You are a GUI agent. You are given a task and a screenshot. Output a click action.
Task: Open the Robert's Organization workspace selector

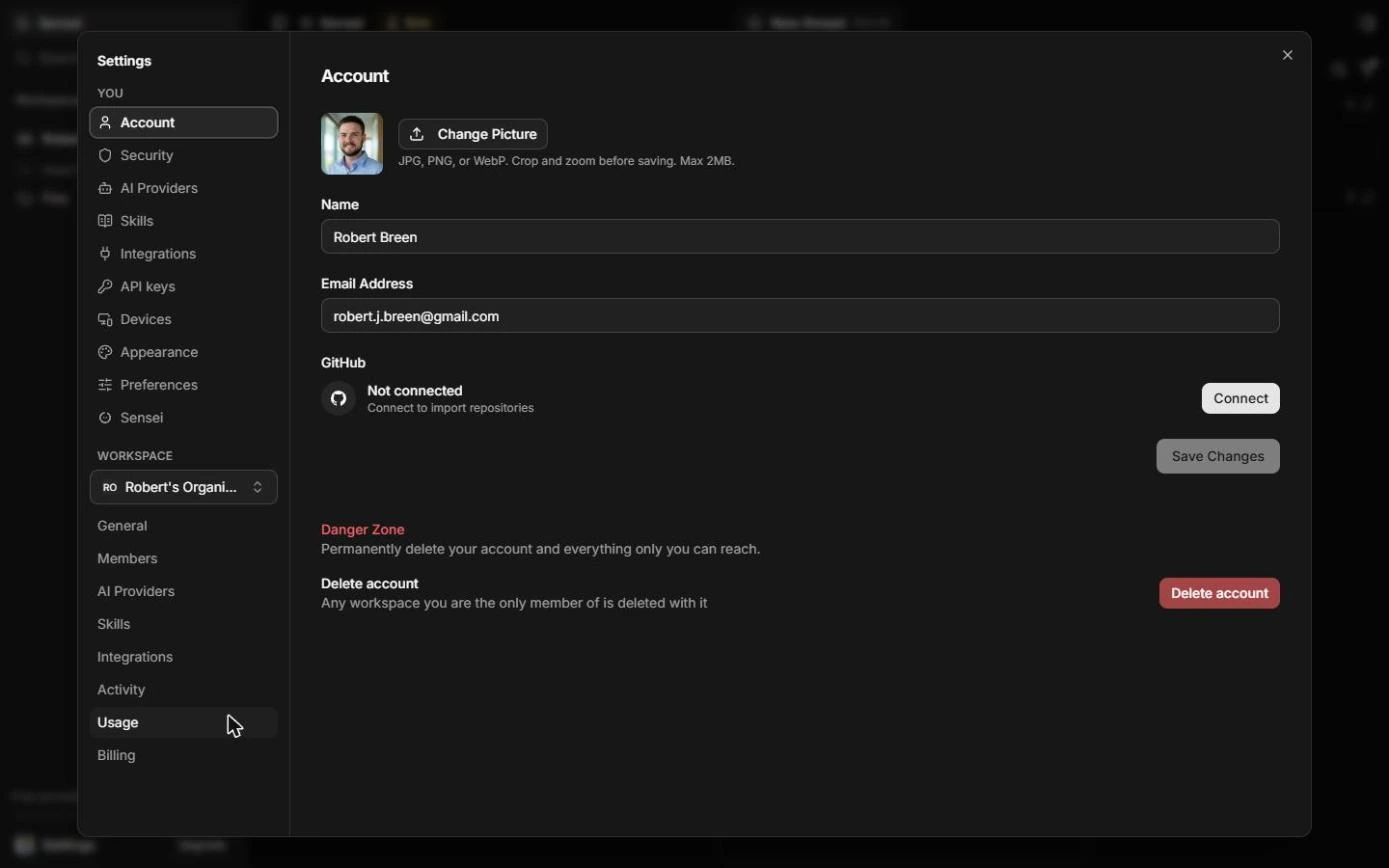(183, 488)
